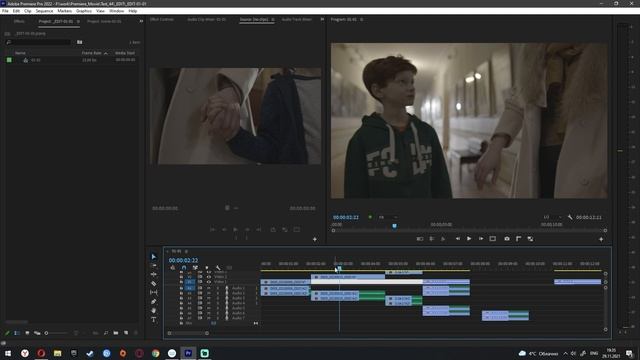The height and width of the screenshot is (360, 640).
Task: Click Premiere Pro icon in Windows taskbar
Action: pyautogui.click(x=188, y=353)
